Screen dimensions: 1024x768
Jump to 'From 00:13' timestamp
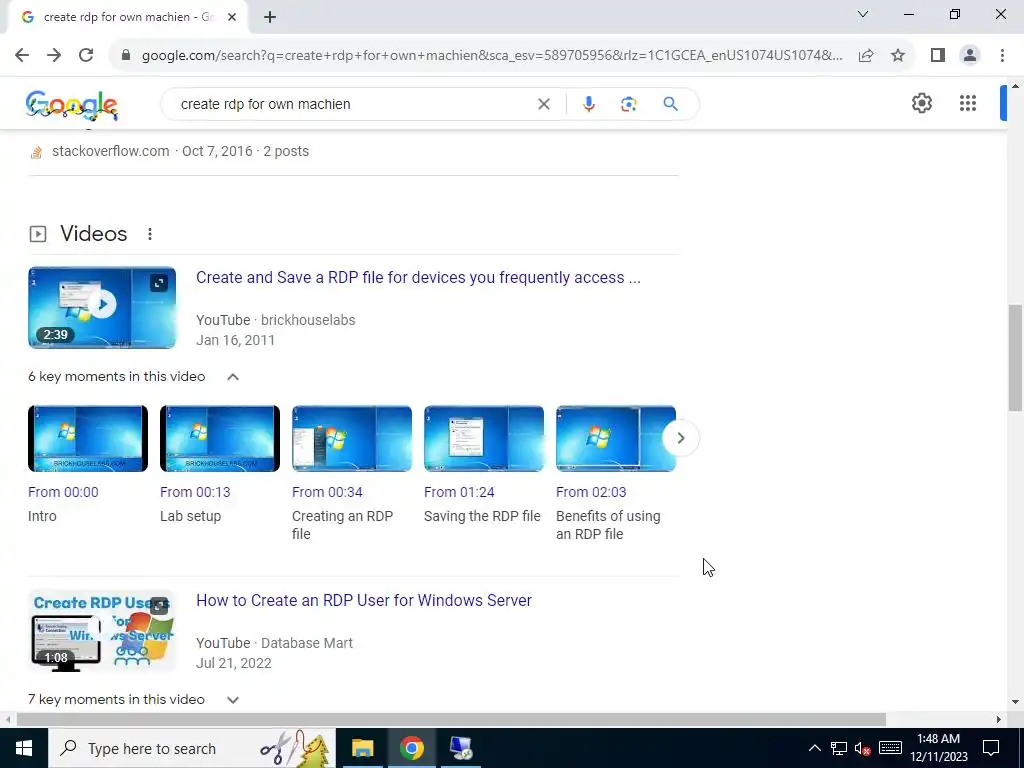tap(195, 492)
